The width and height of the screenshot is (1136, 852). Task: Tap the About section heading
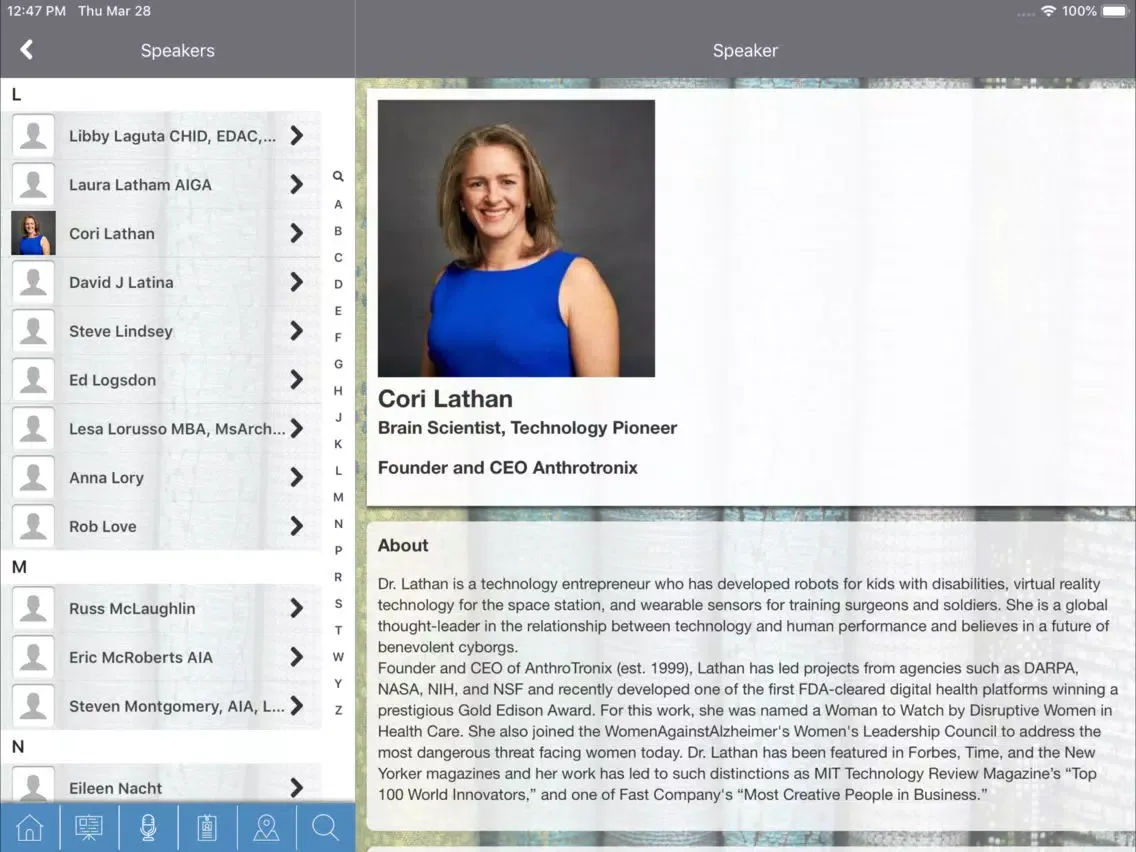click(403, 546)
